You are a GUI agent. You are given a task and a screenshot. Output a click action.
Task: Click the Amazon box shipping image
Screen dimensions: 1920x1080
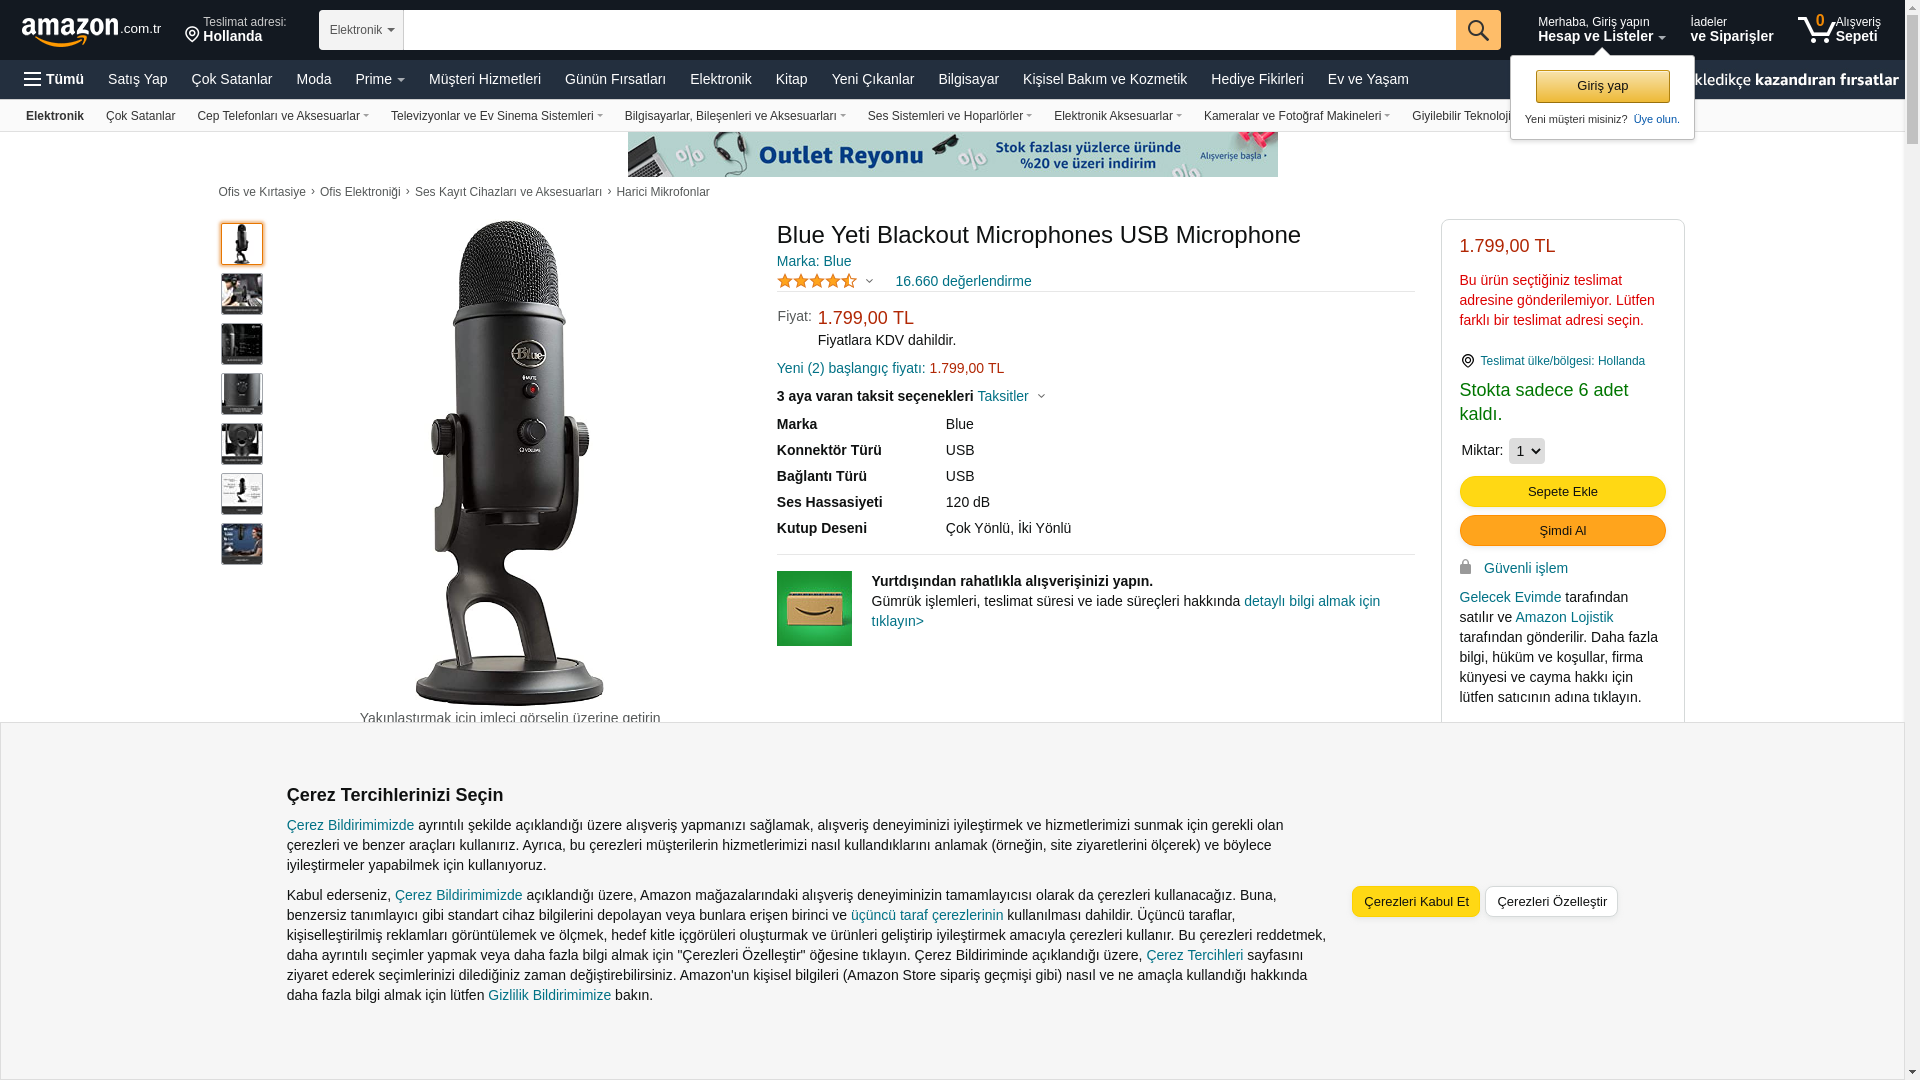click(x=814, y=608)
